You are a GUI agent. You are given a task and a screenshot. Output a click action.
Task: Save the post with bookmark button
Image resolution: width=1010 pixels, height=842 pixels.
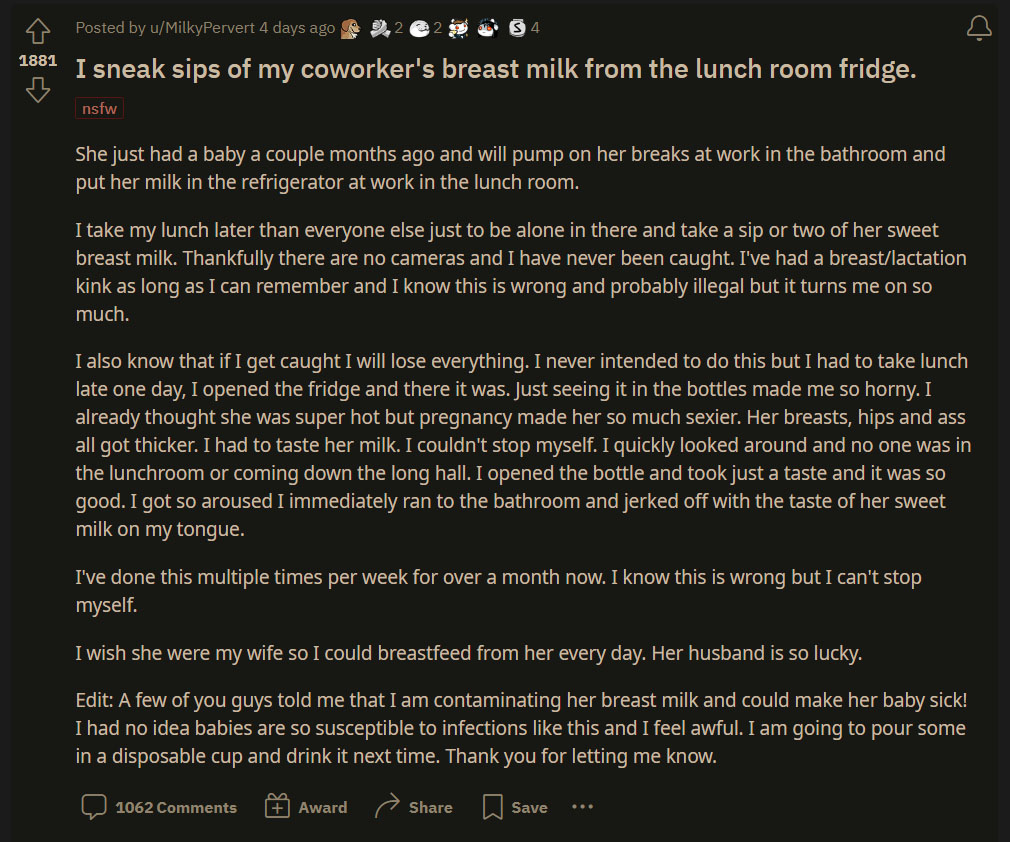[515, 807]
